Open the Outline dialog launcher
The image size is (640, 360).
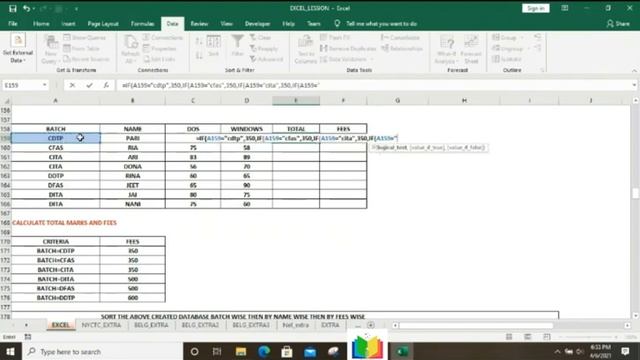click(542, 70)
